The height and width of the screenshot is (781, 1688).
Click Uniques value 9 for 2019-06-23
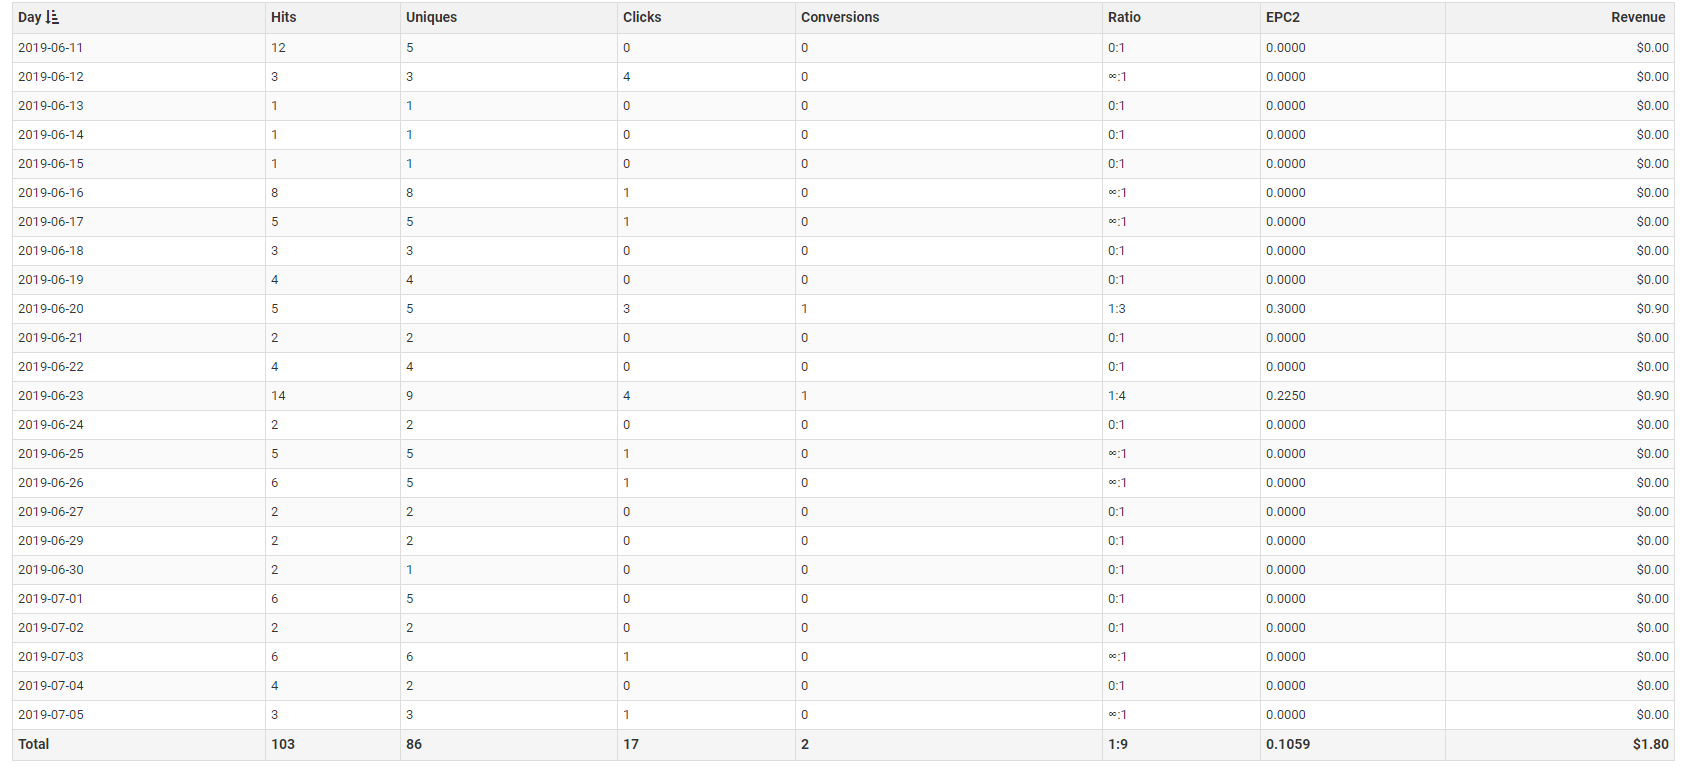click(409, 395)
